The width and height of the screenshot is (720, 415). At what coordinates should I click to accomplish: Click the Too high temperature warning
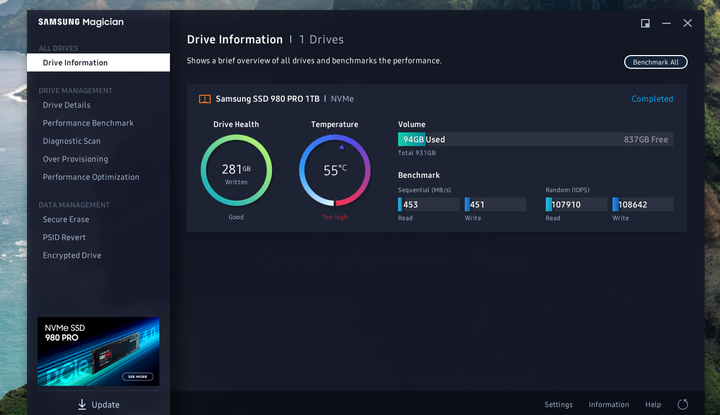(x=335, y=217)
